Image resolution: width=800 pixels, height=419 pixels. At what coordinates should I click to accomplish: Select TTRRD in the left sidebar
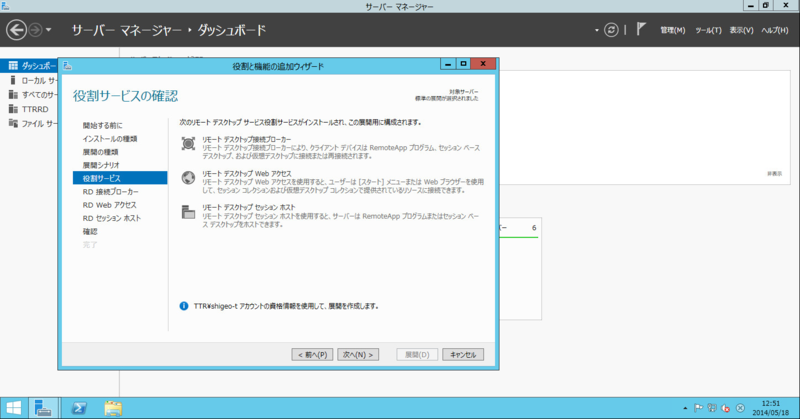[x=29, y=109]
